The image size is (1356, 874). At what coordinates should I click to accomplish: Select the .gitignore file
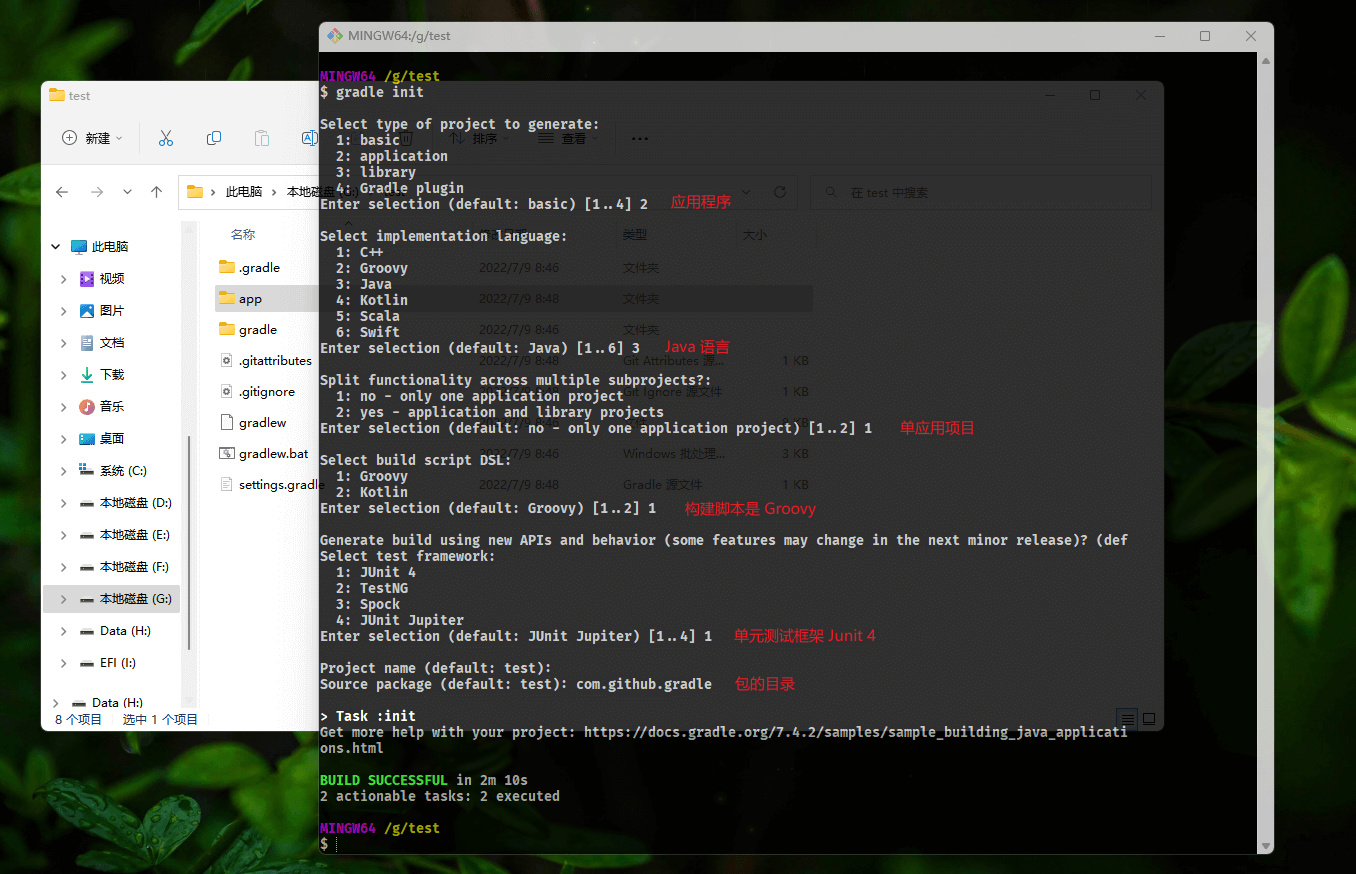[x=267, y=392]
